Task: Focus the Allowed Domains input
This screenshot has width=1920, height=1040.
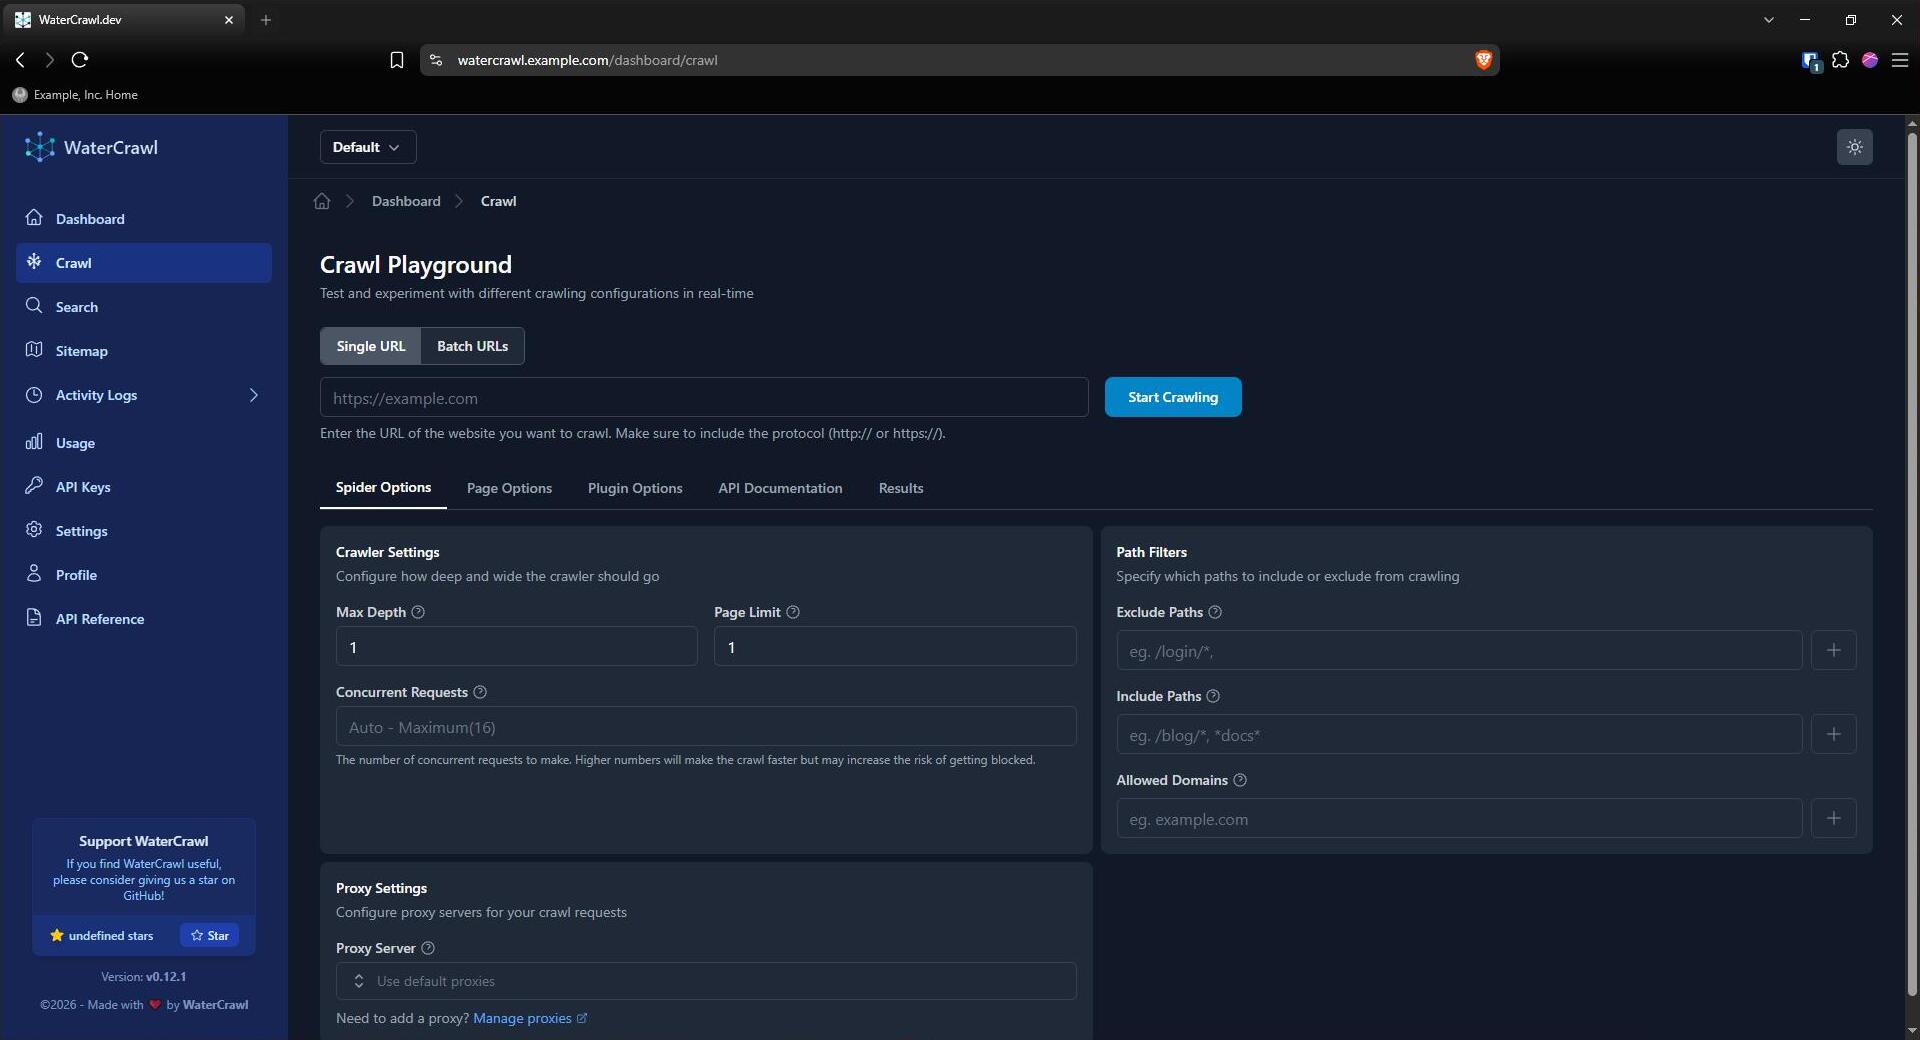Action: pos(1459,819)
